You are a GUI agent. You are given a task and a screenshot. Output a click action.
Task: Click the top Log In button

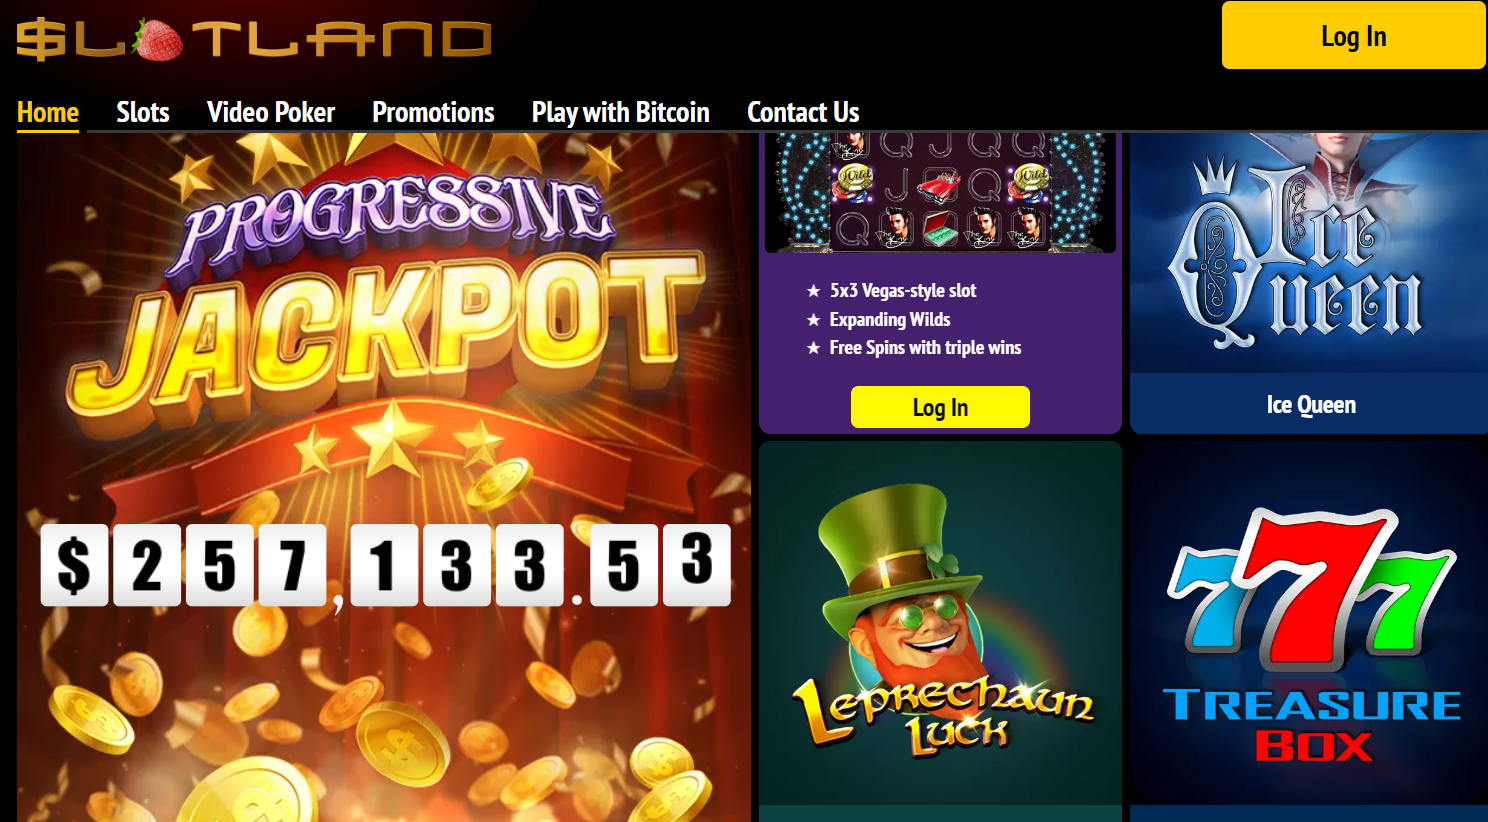click(1353, 35)
